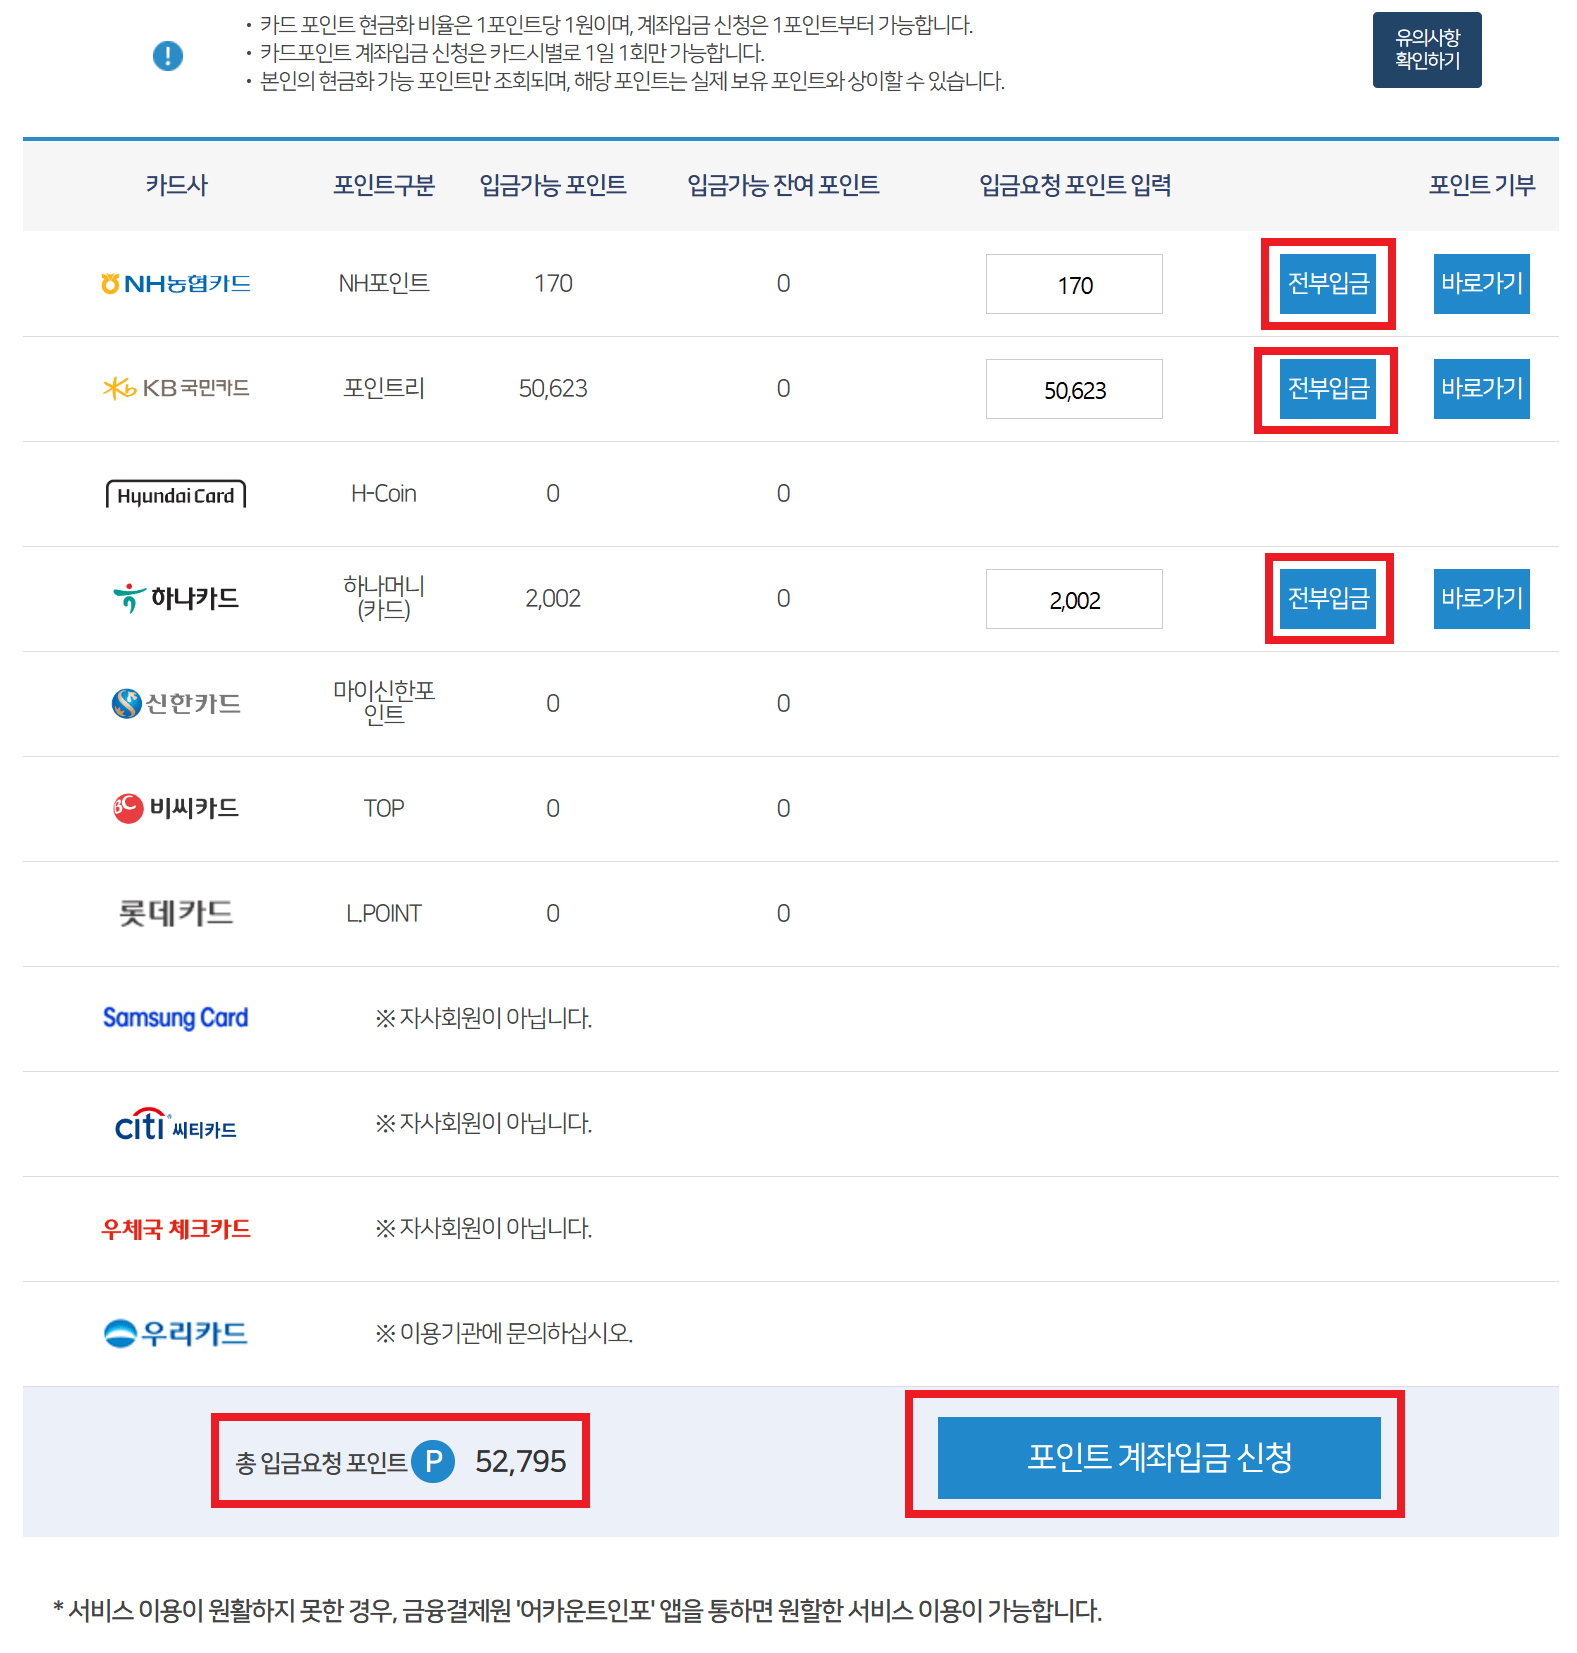1577x1653 pixels.
Task: Click 포인트구분 column header
Action: (x=384, y=185)
